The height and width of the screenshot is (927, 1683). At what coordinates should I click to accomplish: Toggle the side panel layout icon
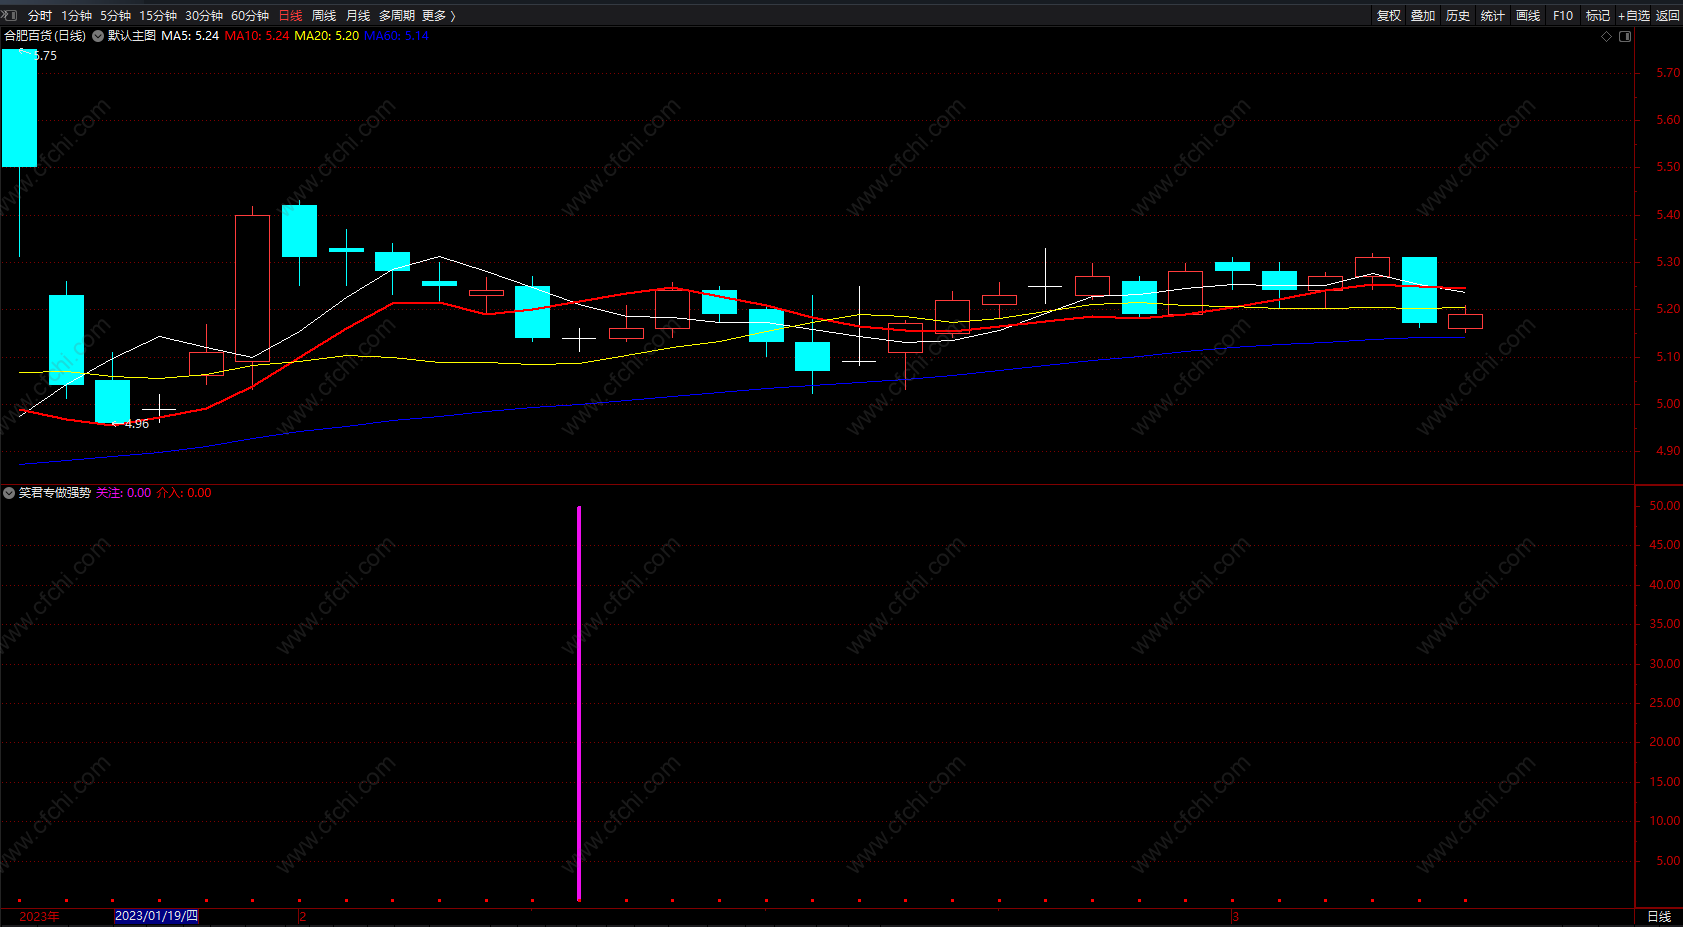tap(1625, 36)
